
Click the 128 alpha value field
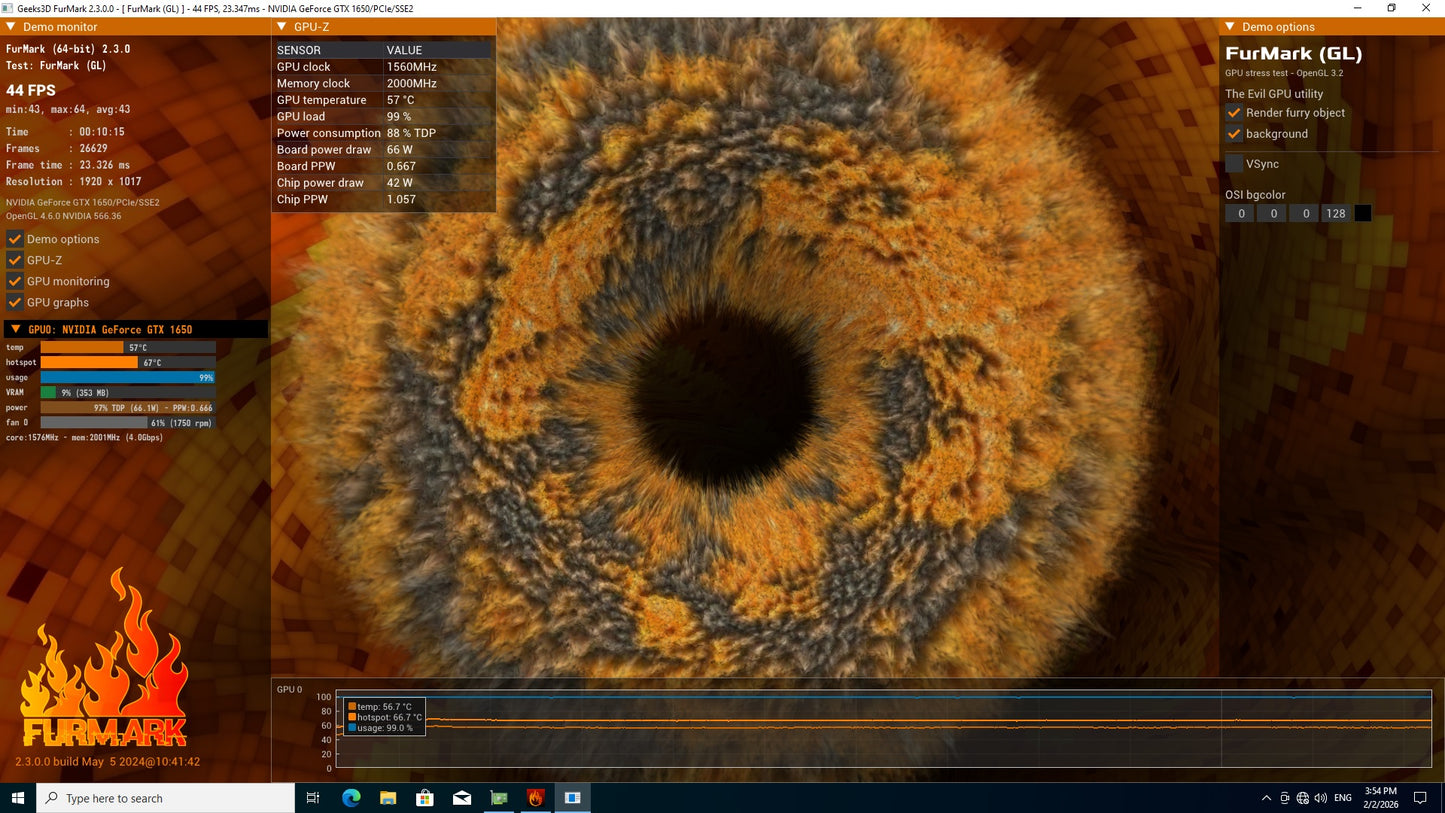1336,213
